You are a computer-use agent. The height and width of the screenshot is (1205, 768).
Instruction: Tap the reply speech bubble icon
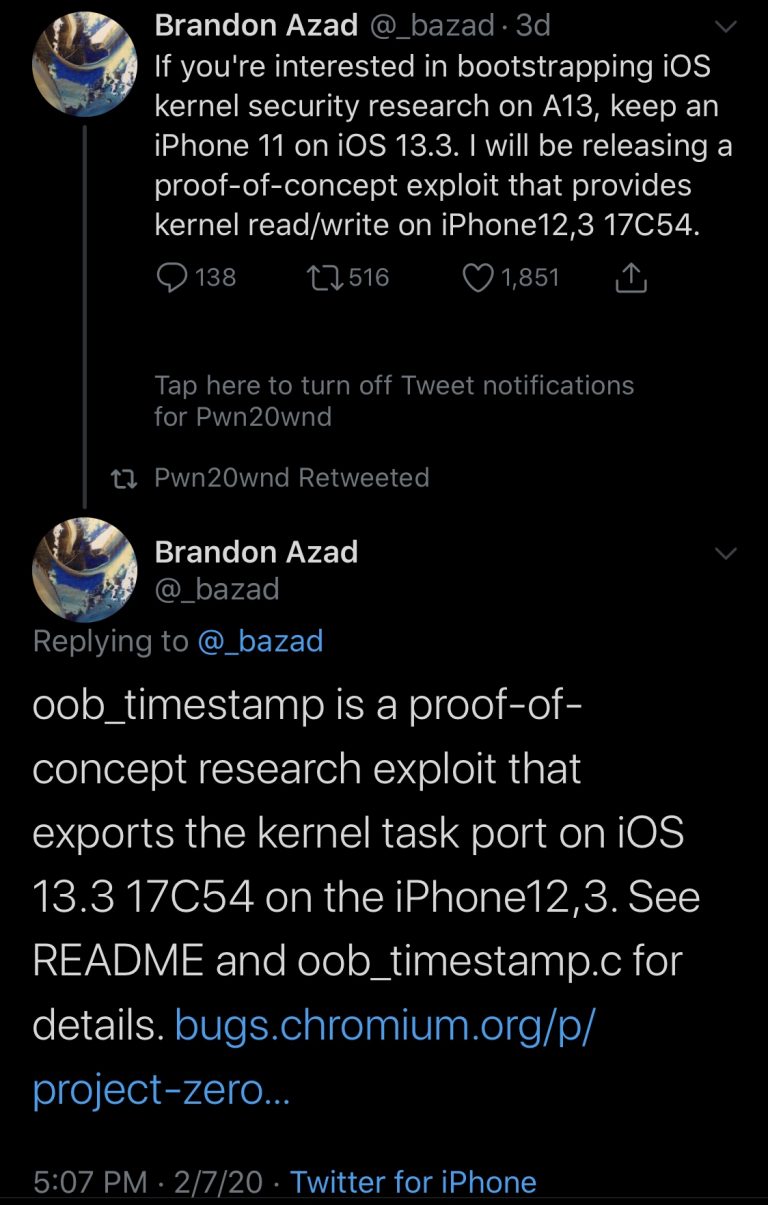[x=173, y=277]
